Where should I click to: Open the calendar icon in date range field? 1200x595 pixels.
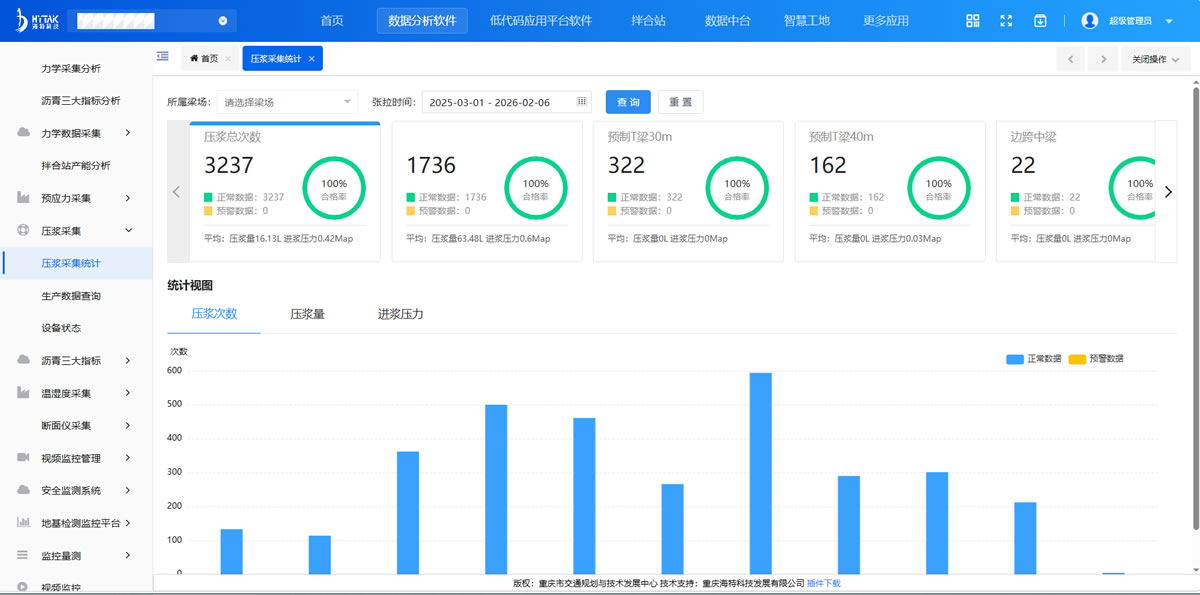(581, 102)
